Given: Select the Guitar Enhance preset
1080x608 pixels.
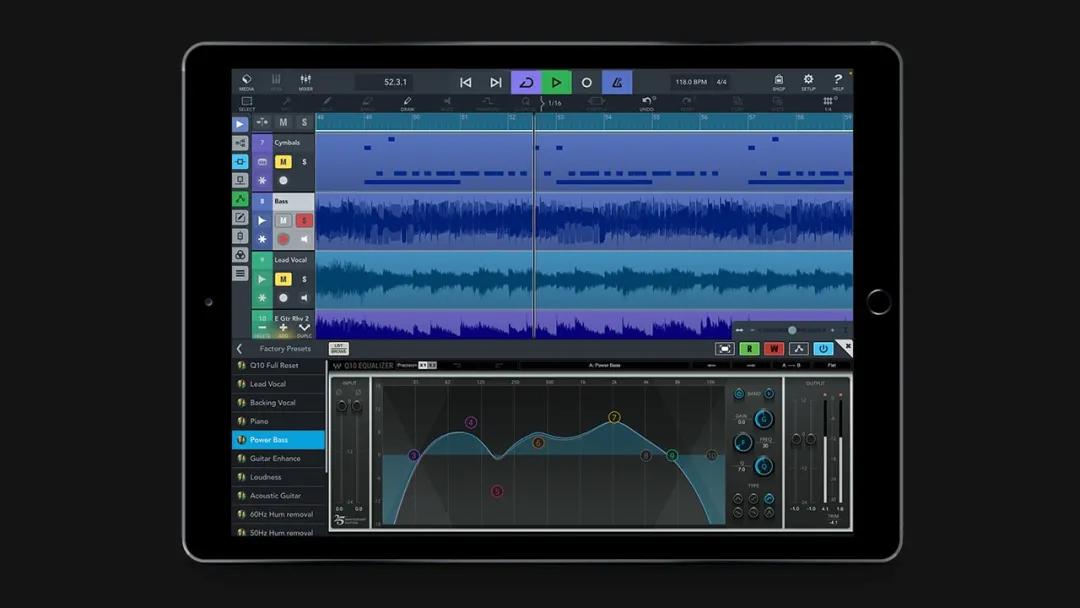Looking at the screenshot, I should [x=279, y=458].
